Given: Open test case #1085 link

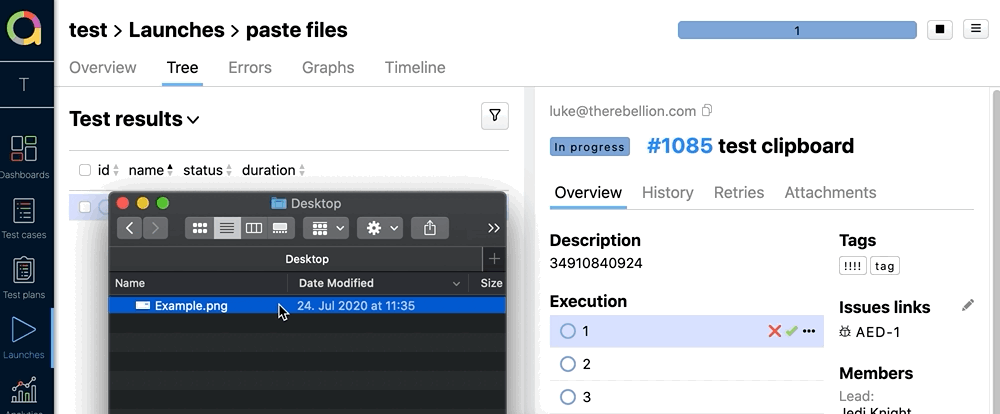Looking at the screenshot, I should pos(679,146).
